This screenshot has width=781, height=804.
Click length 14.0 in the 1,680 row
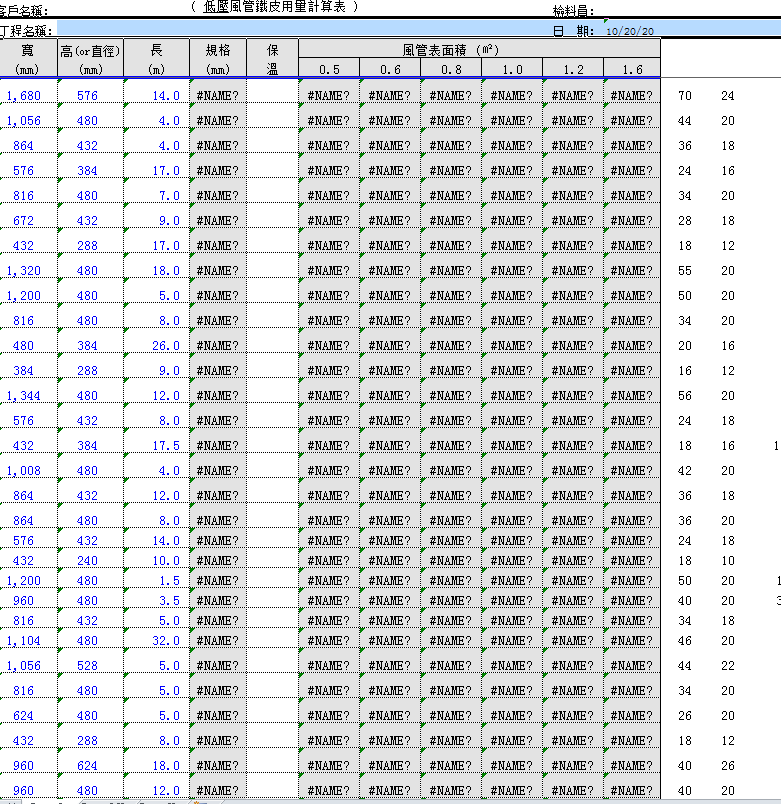[x=156, y=91]
